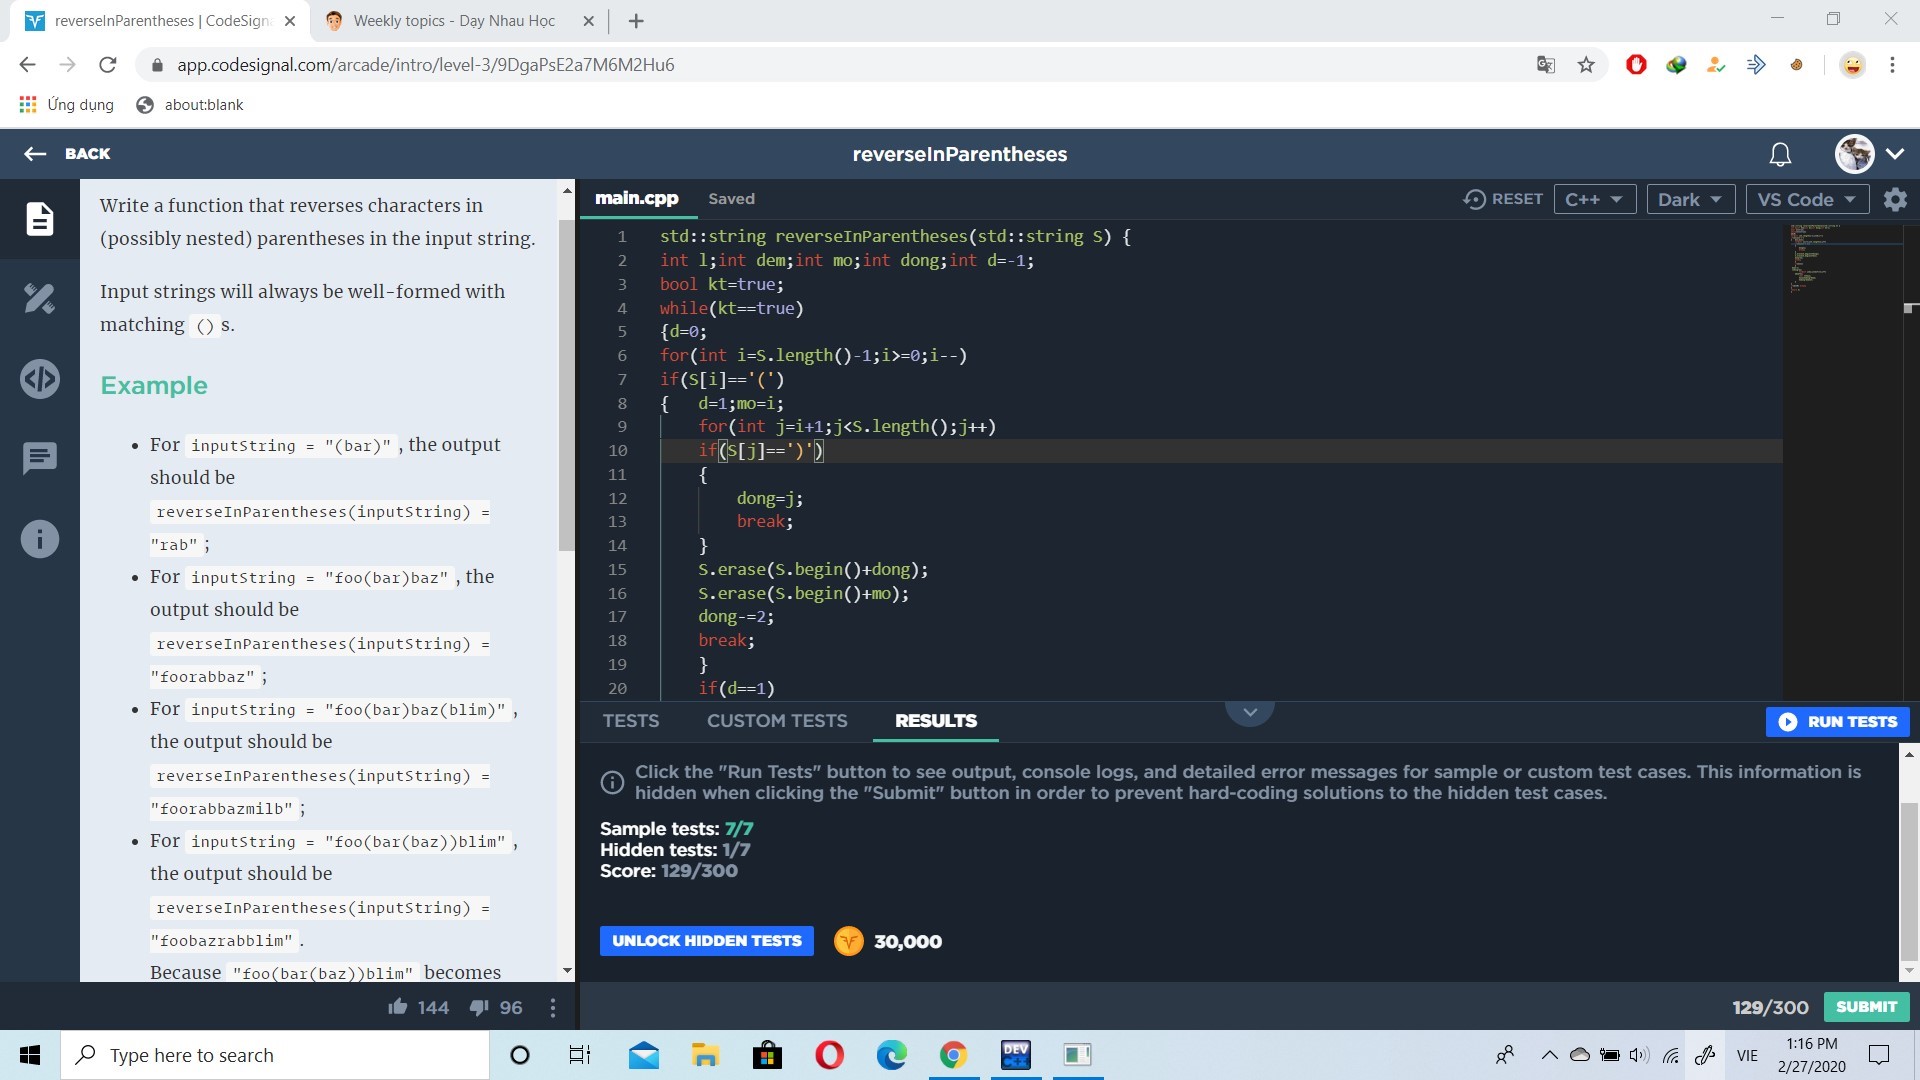Open editor settings gear icon
The height and width of the screenshot is (1080, 1920).
pyautogui.click(x=1895, y=199)
